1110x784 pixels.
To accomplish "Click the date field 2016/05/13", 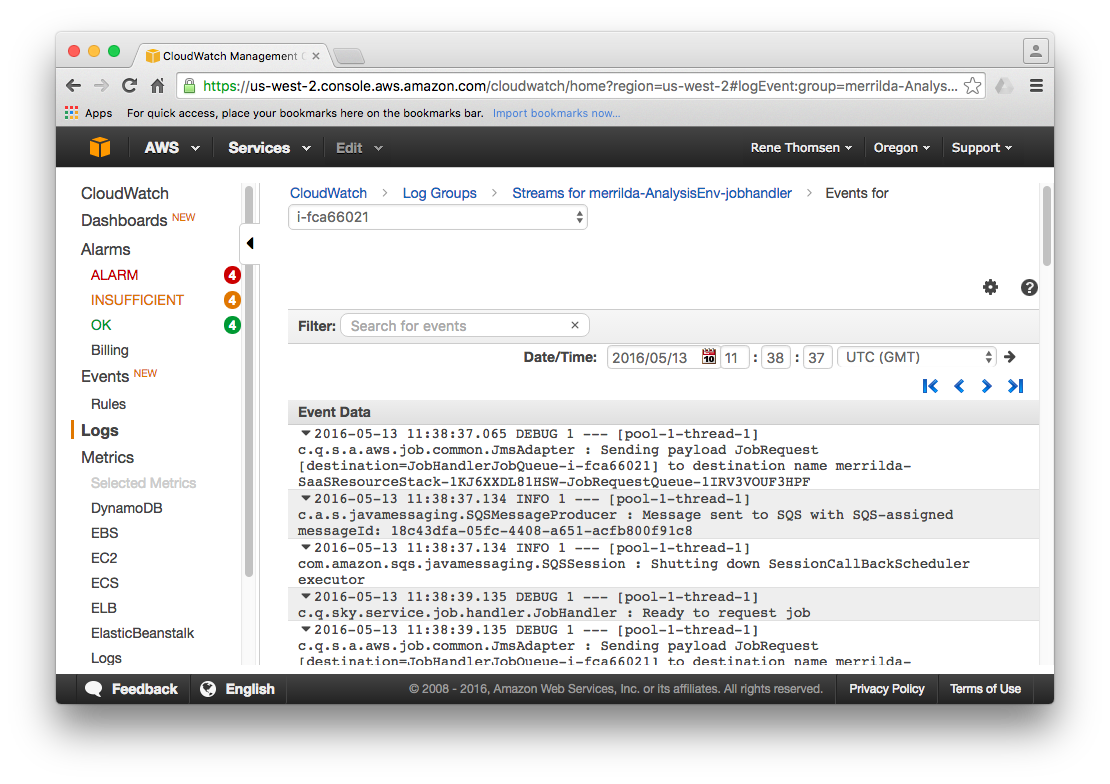I will pyautogui.click(x=650, y=358).
